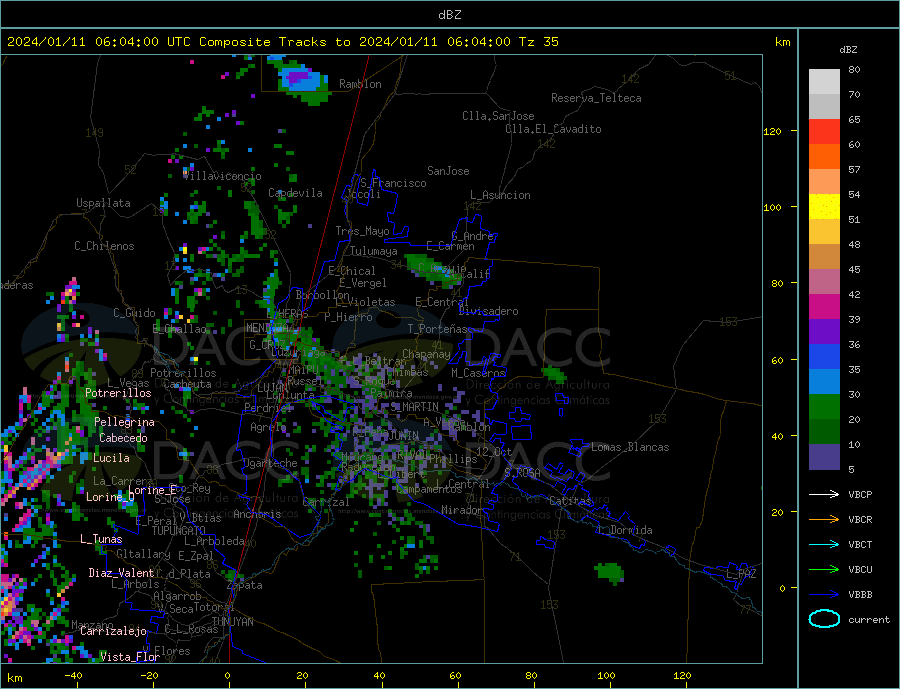Select the 39 dBZ magenta swatch
Image resolution: width=900 pixels, height=689 pixels.
(824, 307)
